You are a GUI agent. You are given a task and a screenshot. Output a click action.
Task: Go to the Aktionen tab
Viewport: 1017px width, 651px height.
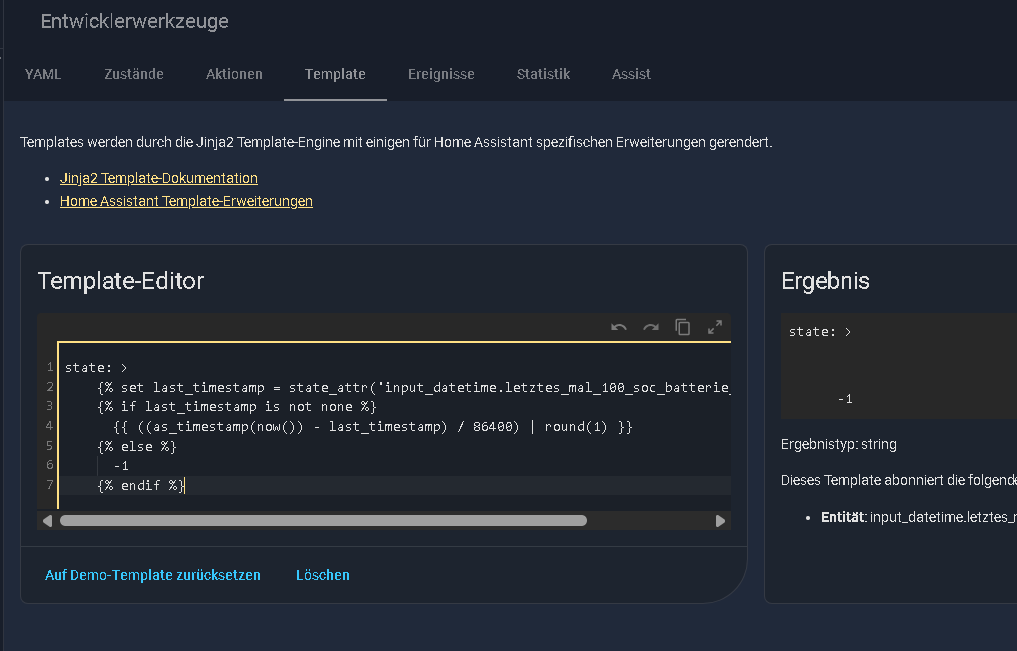(x=234, y=74)
